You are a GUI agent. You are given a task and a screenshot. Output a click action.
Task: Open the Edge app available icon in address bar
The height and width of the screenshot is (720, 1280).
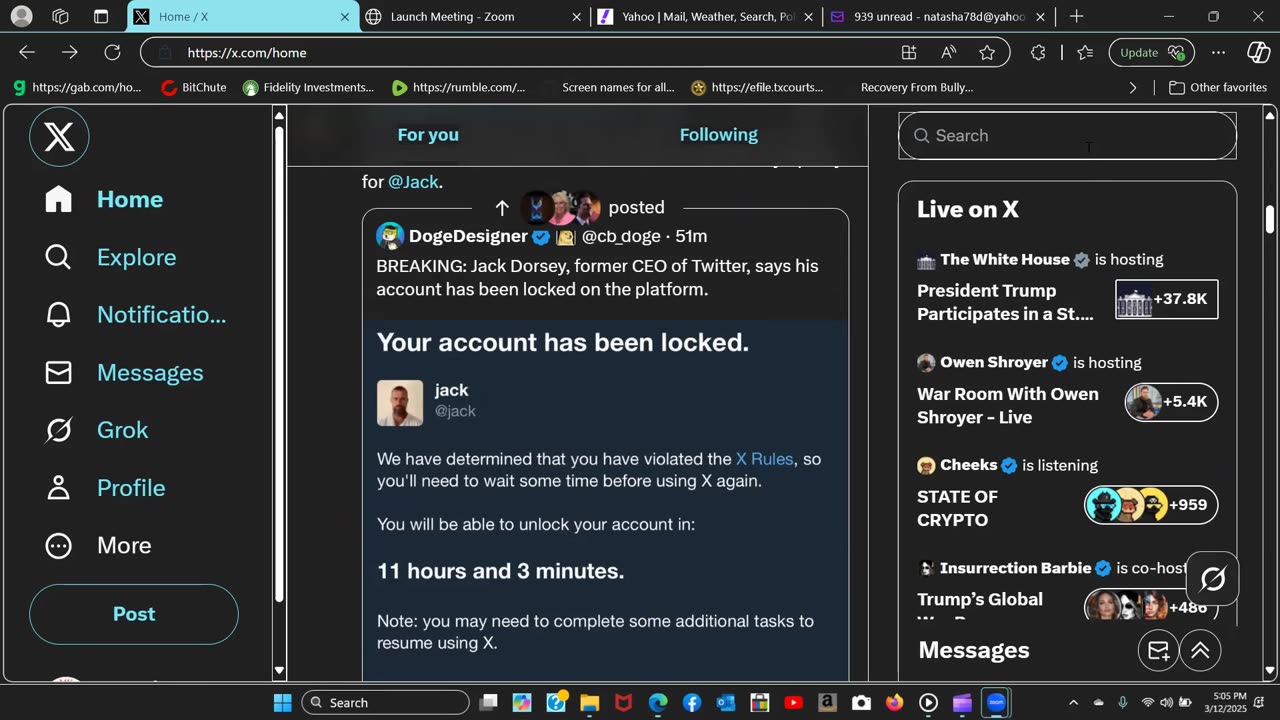(909, 52)
